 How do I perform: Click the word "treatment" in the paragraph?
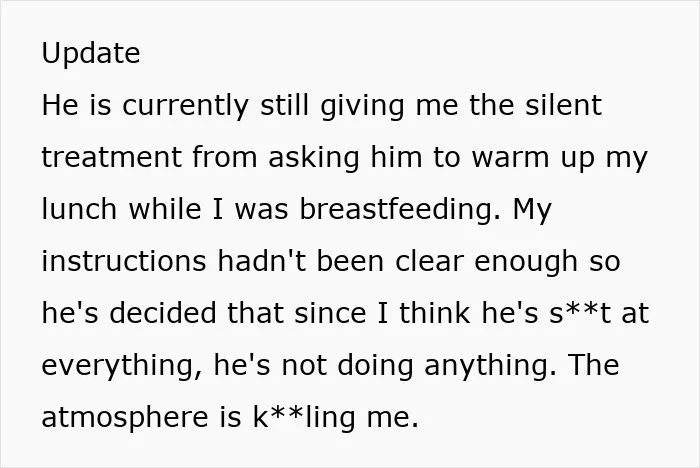pyautogui.click(x=112, y=158)
